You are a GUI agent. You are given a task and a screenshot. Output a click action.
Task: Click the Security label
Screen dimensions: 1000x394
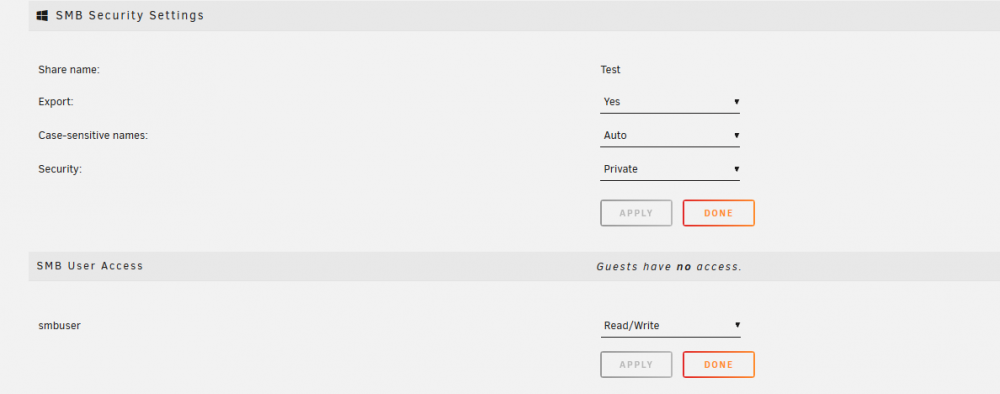click(60, 169)
